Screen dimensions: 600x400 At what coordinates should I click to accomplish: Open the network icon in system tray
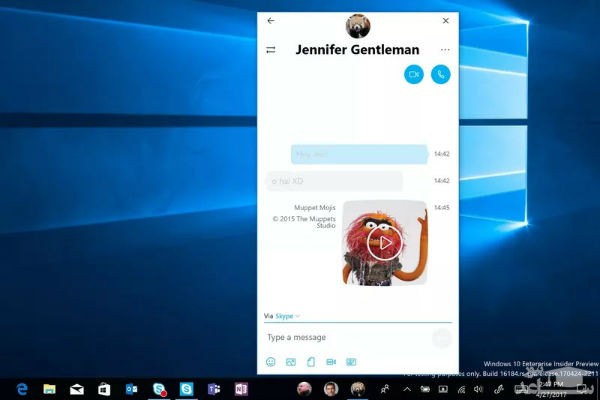pyautogui.click(x=461, y=390)
